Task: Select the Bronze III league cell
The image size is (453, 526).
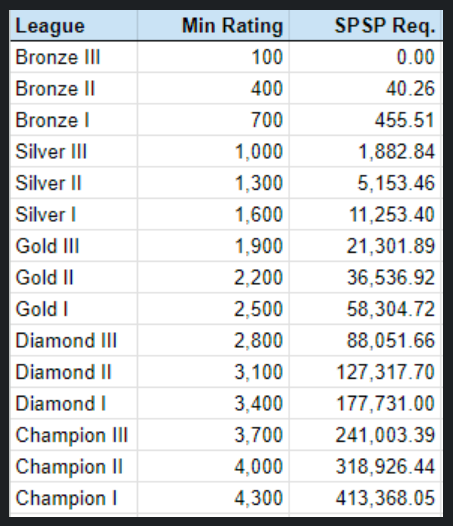Action: point(74,57)
